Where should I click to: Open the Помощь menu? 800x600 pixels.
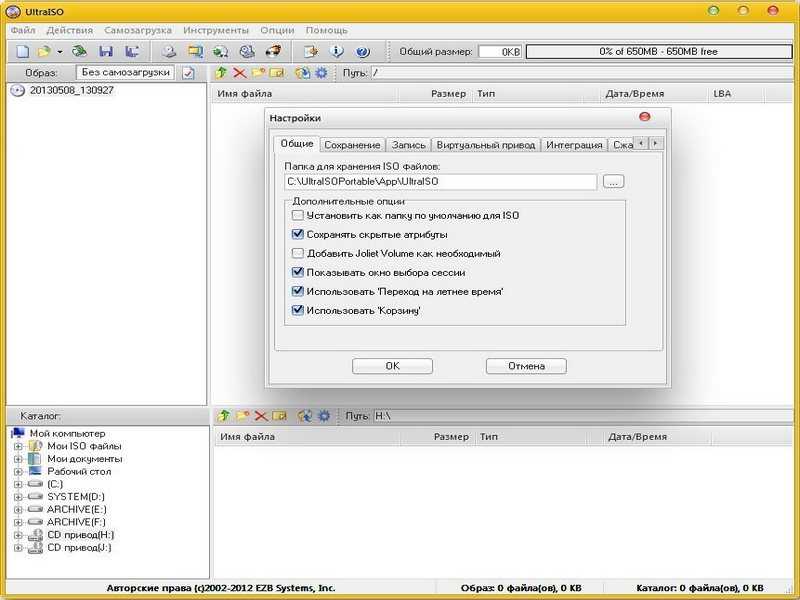[x=327, y=30]
